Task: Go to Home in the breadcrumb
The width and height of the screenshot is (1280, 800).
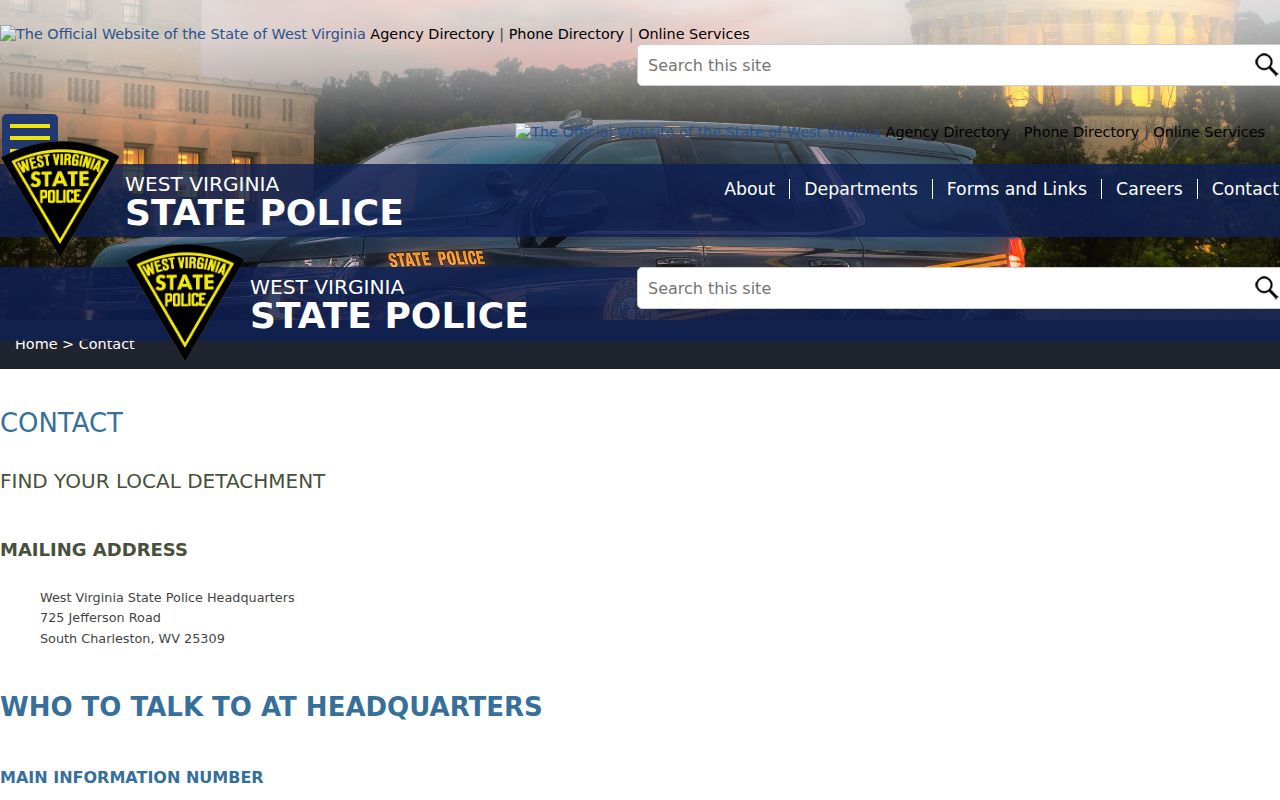Action: coord(36,344)
